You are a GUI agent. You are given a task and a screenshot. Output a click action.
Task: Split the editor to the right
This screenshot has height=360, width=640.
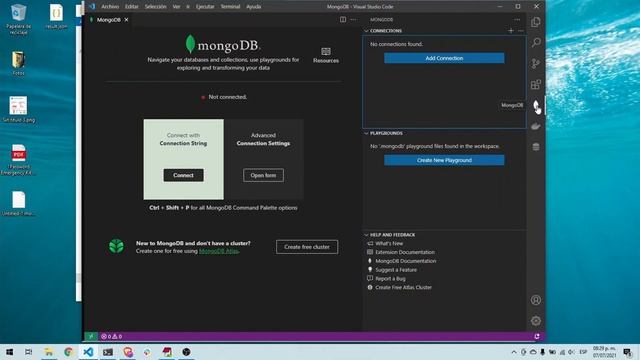pyautogui.click(x=343, y=20)
